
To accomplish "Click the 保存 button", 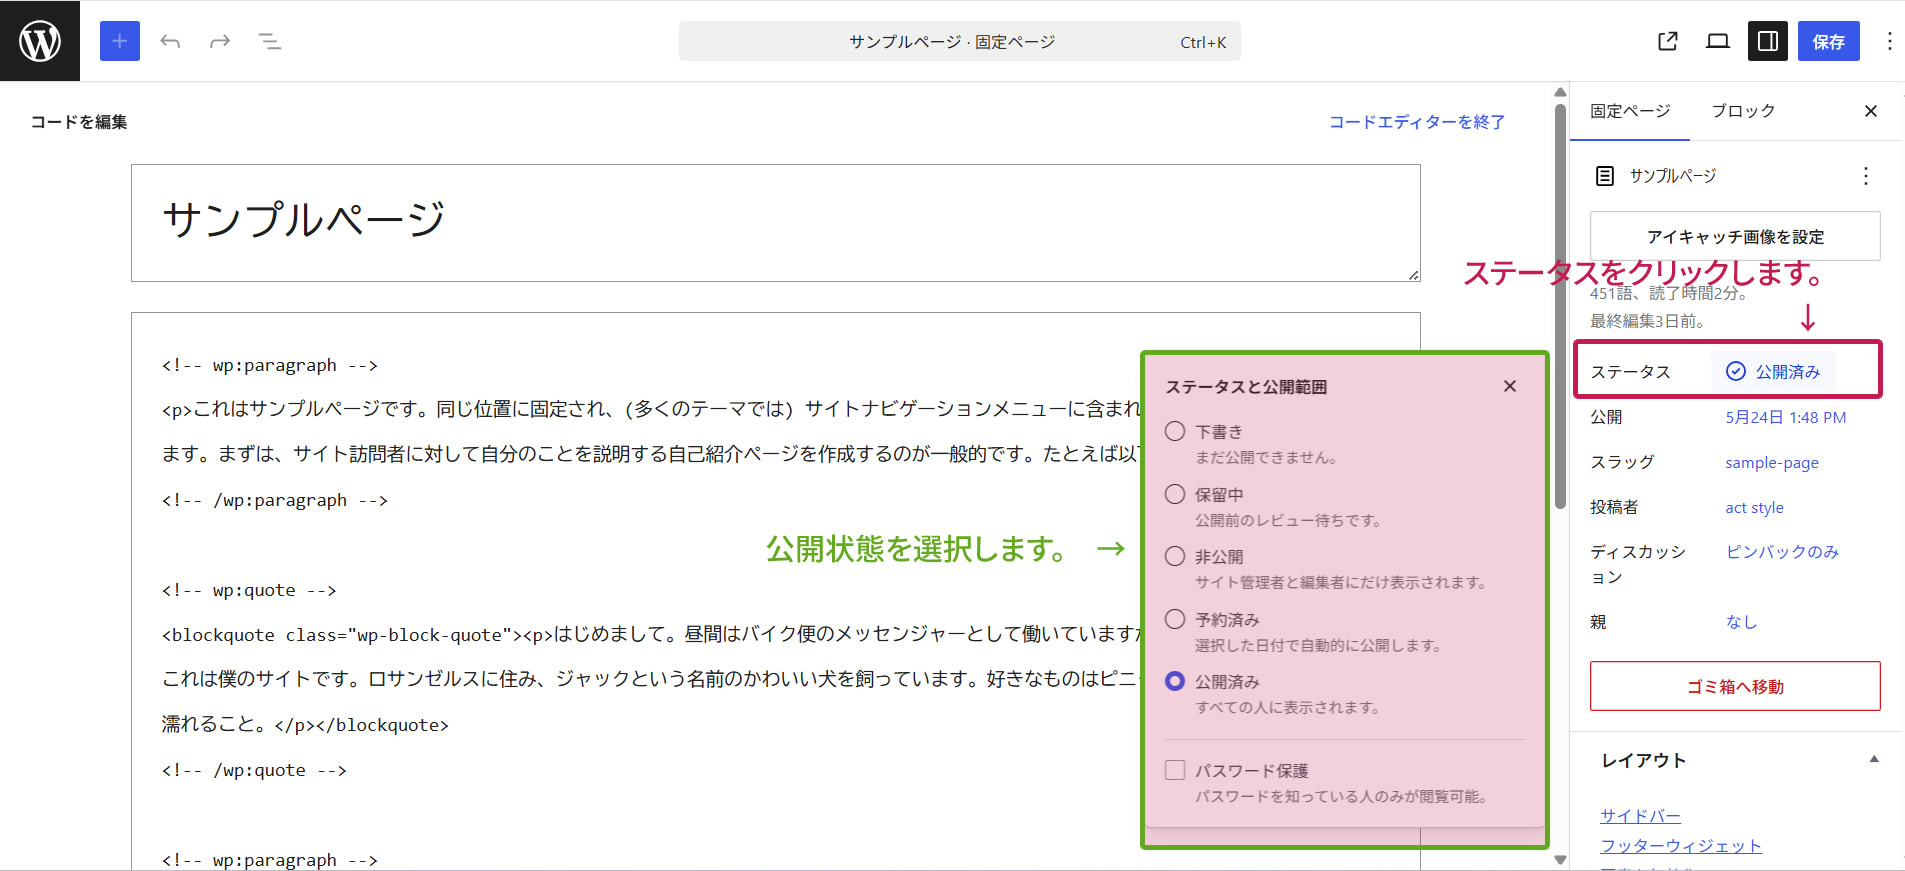I will [x=1829, y=41].
